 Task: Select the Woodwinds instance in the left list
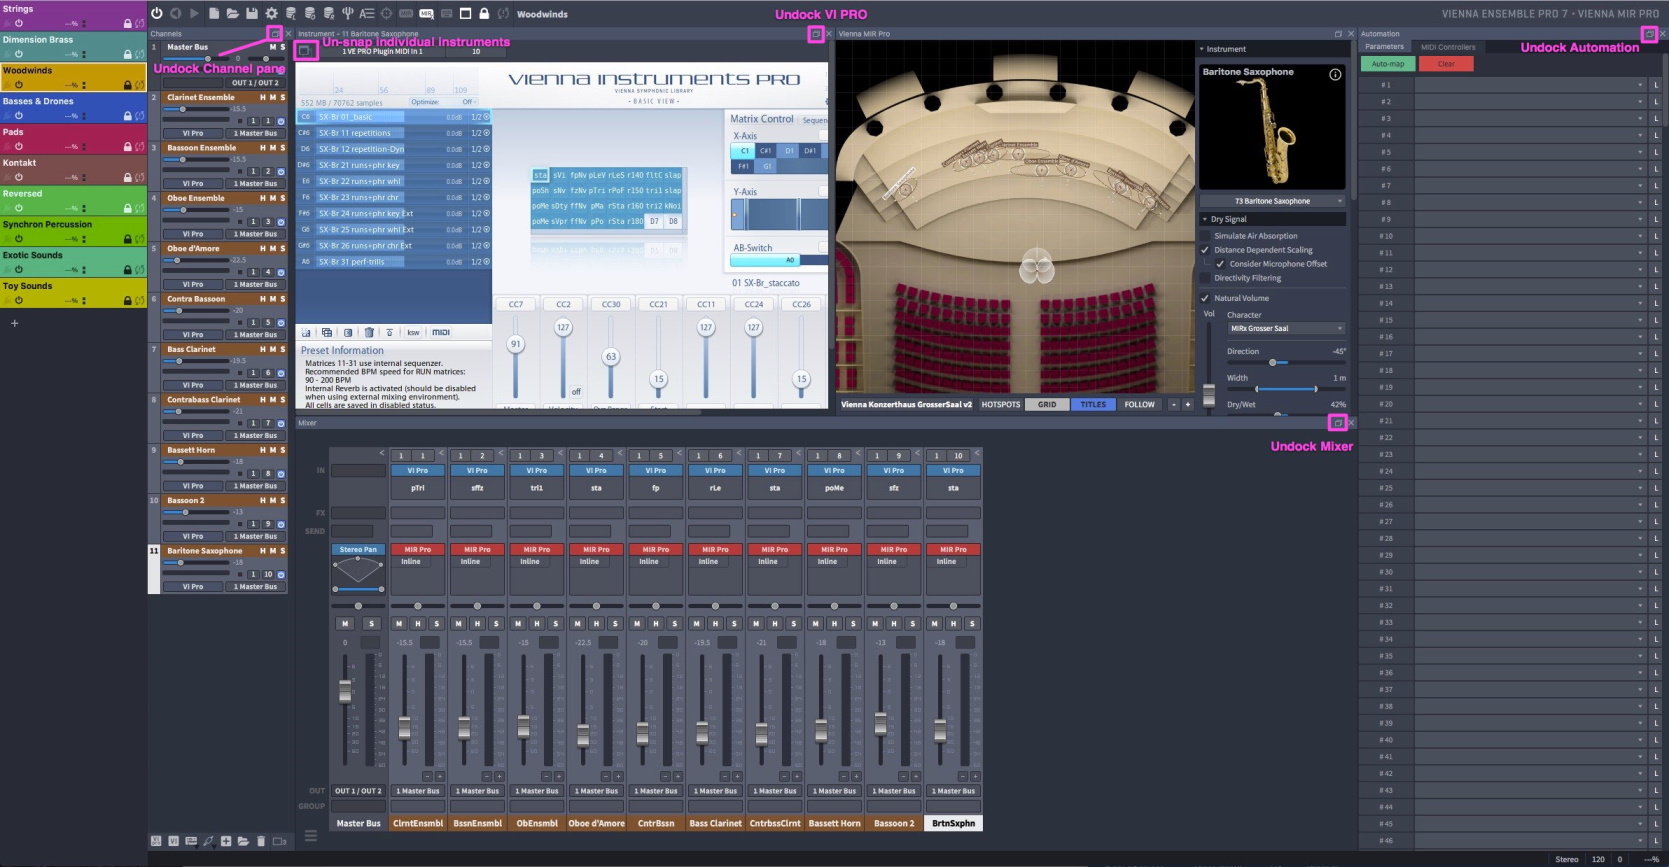point(73,77)
